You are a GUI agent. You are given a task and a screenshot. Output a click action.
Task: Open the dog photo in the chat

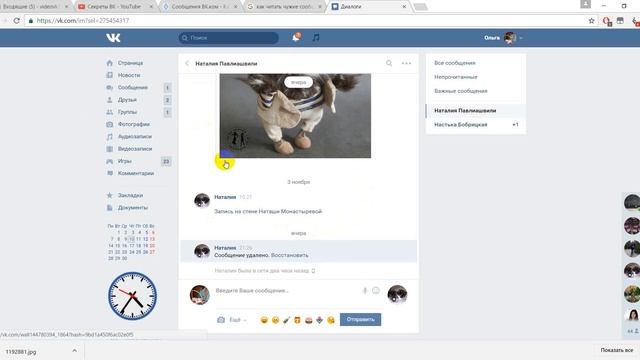point(295,116)
